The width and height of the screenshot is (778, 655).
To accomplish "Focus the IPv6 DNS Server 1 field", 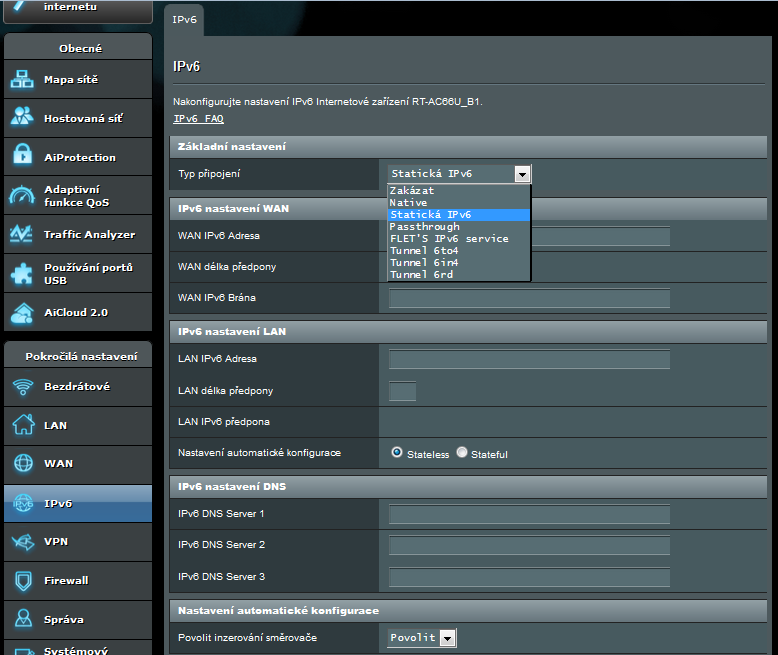I will pyautogui.click(x=529, y=514).
